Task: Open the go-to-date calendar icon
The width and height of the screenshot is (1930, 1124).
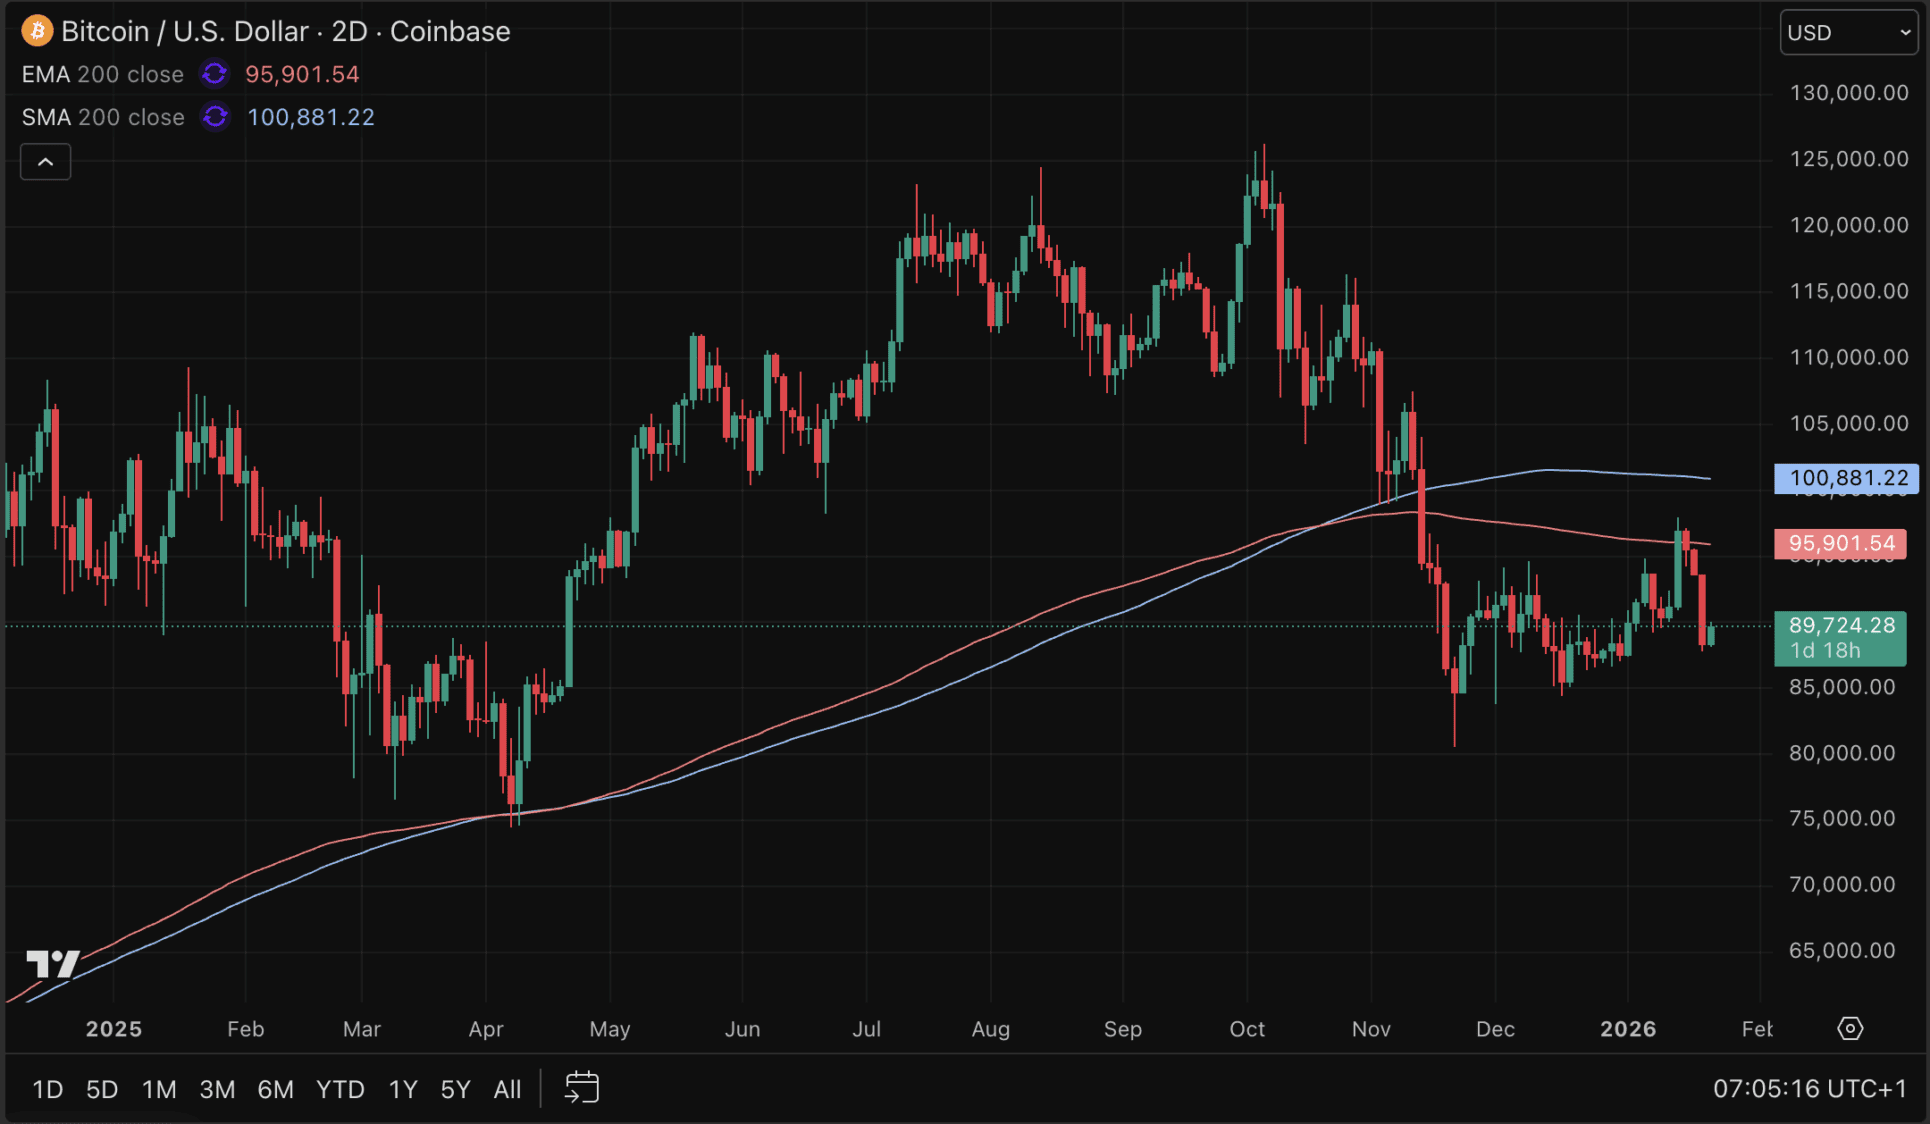Action: (582, 1088)
